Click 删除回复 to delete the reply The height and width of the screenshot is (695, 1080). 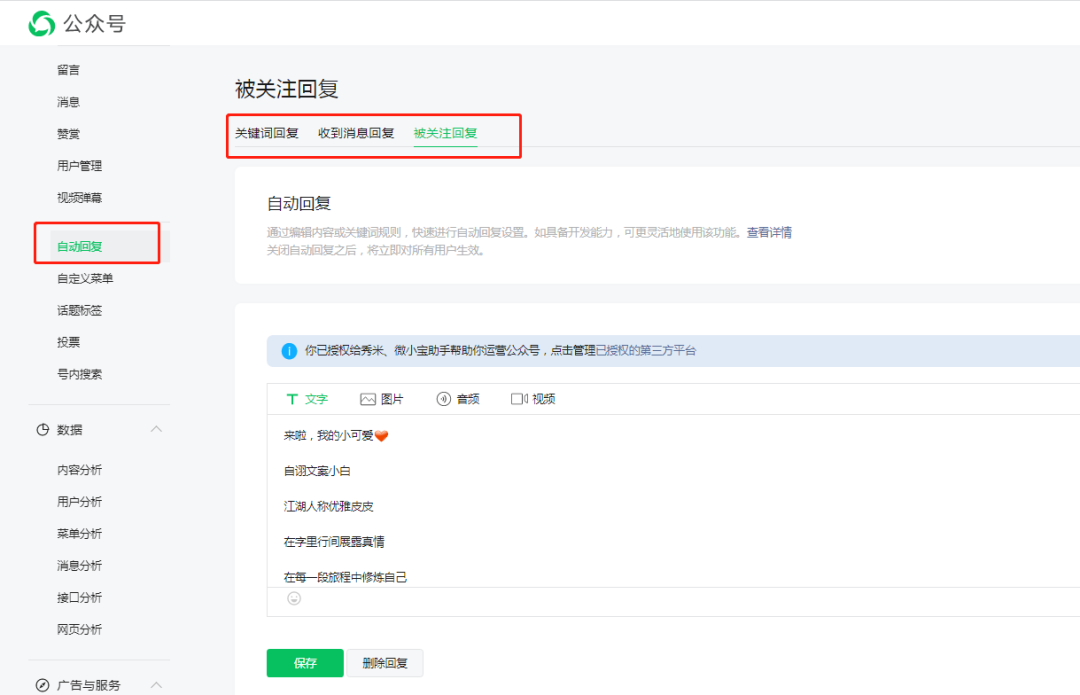pyautogui.click(x=385, y=662)
